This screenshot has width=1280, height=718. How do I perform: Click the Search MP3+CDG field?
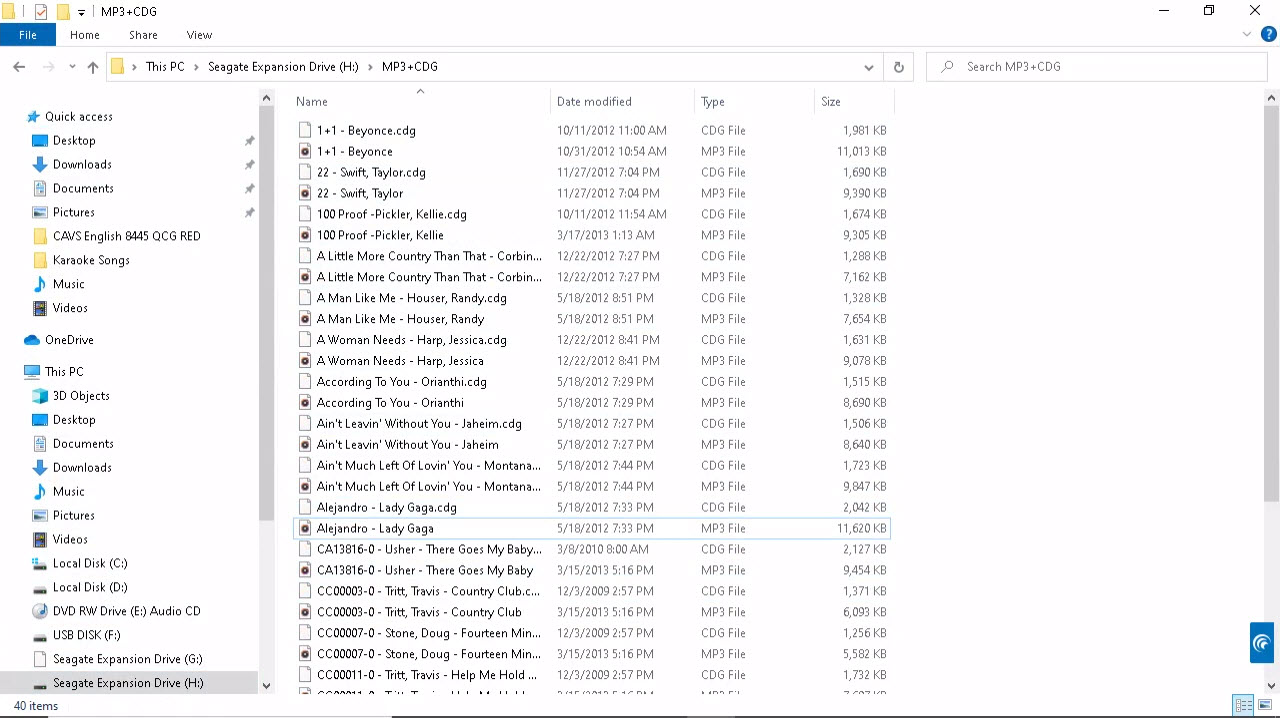(1097, 67)
